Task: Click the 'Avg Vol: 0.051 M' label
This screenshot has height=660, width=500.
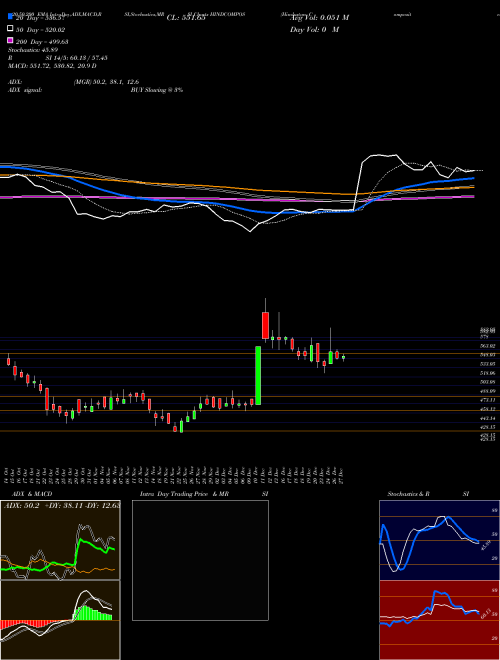Action: 319,18
